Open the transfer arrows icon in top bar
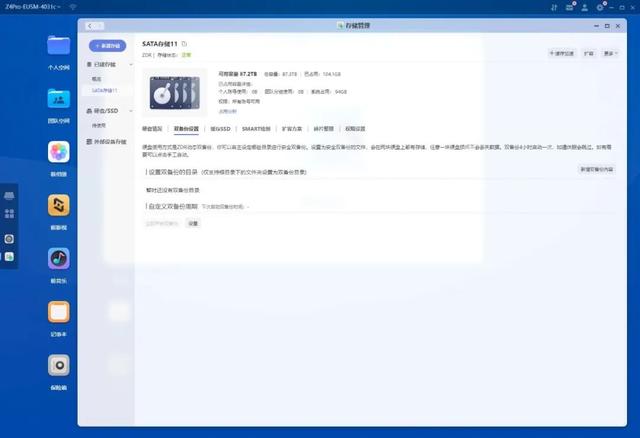 tap(554, 7)
